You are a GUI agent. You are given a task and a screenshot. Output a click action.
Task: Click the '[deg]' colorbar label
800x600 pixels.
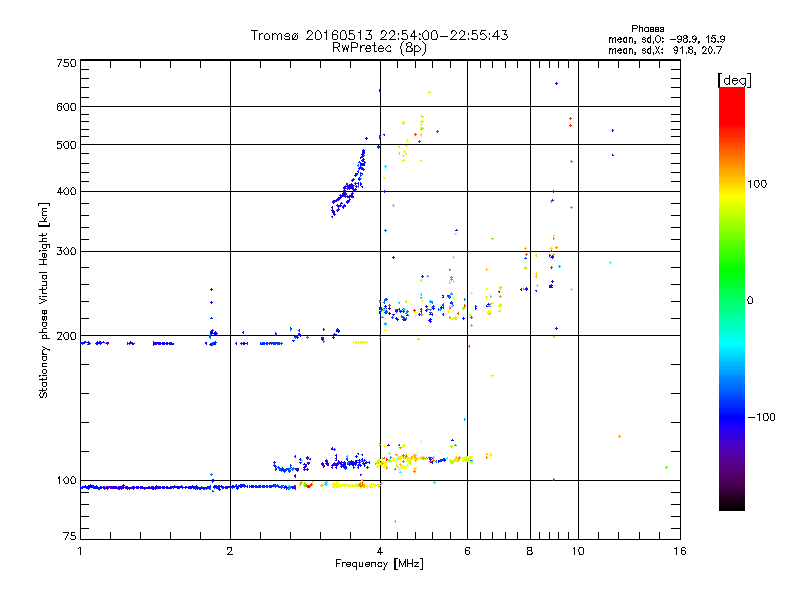coord(734,80)
